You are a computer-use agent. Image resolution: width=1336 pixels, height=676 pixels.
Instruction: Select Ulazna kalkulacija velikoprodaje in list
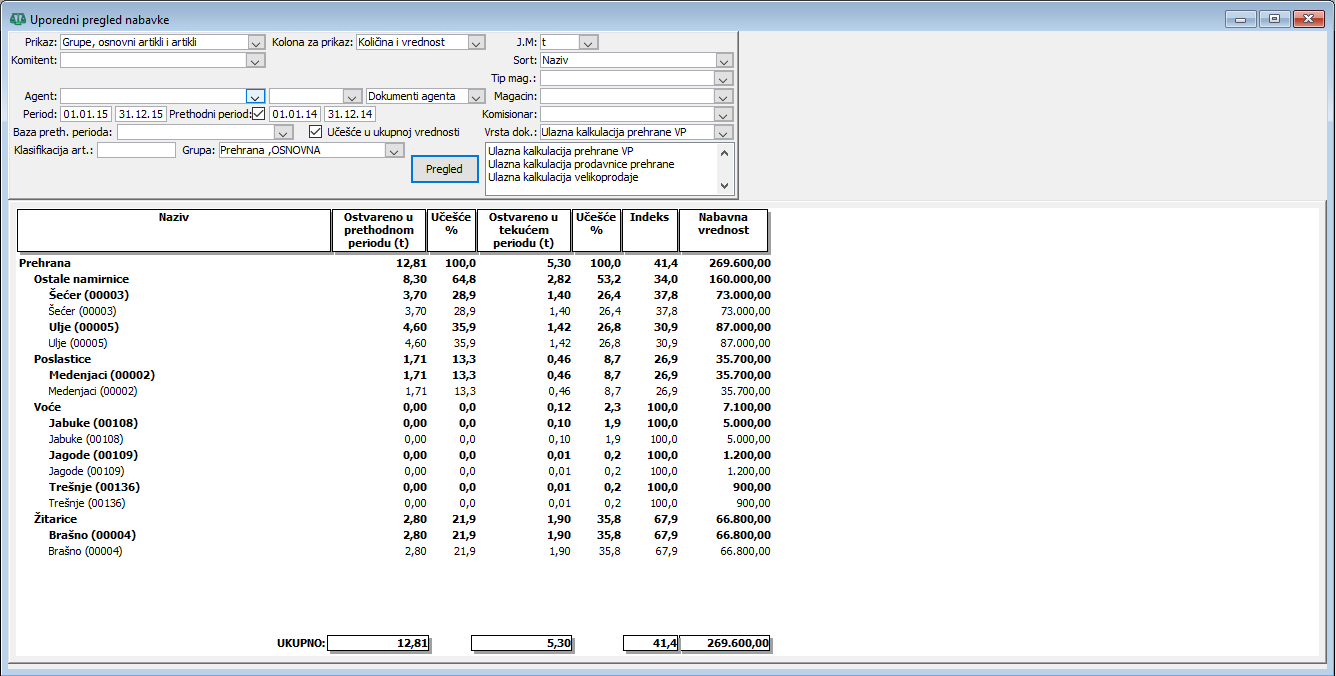tap(562, 177)
